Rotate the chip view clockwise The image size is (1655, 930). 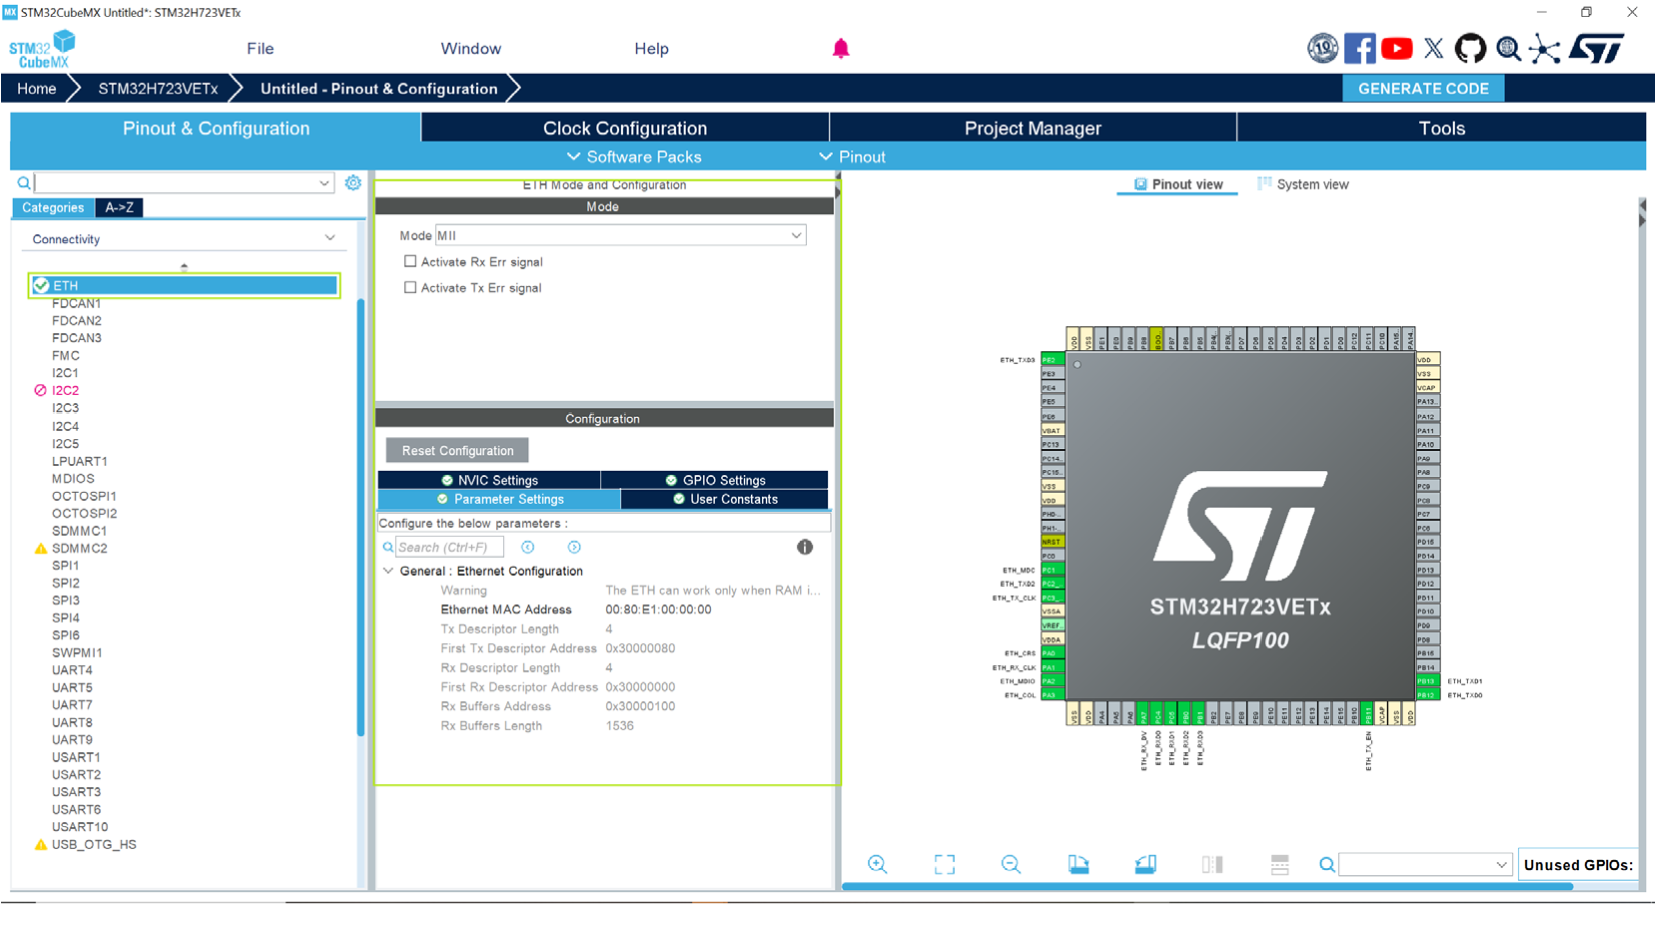coord(1078,864)
